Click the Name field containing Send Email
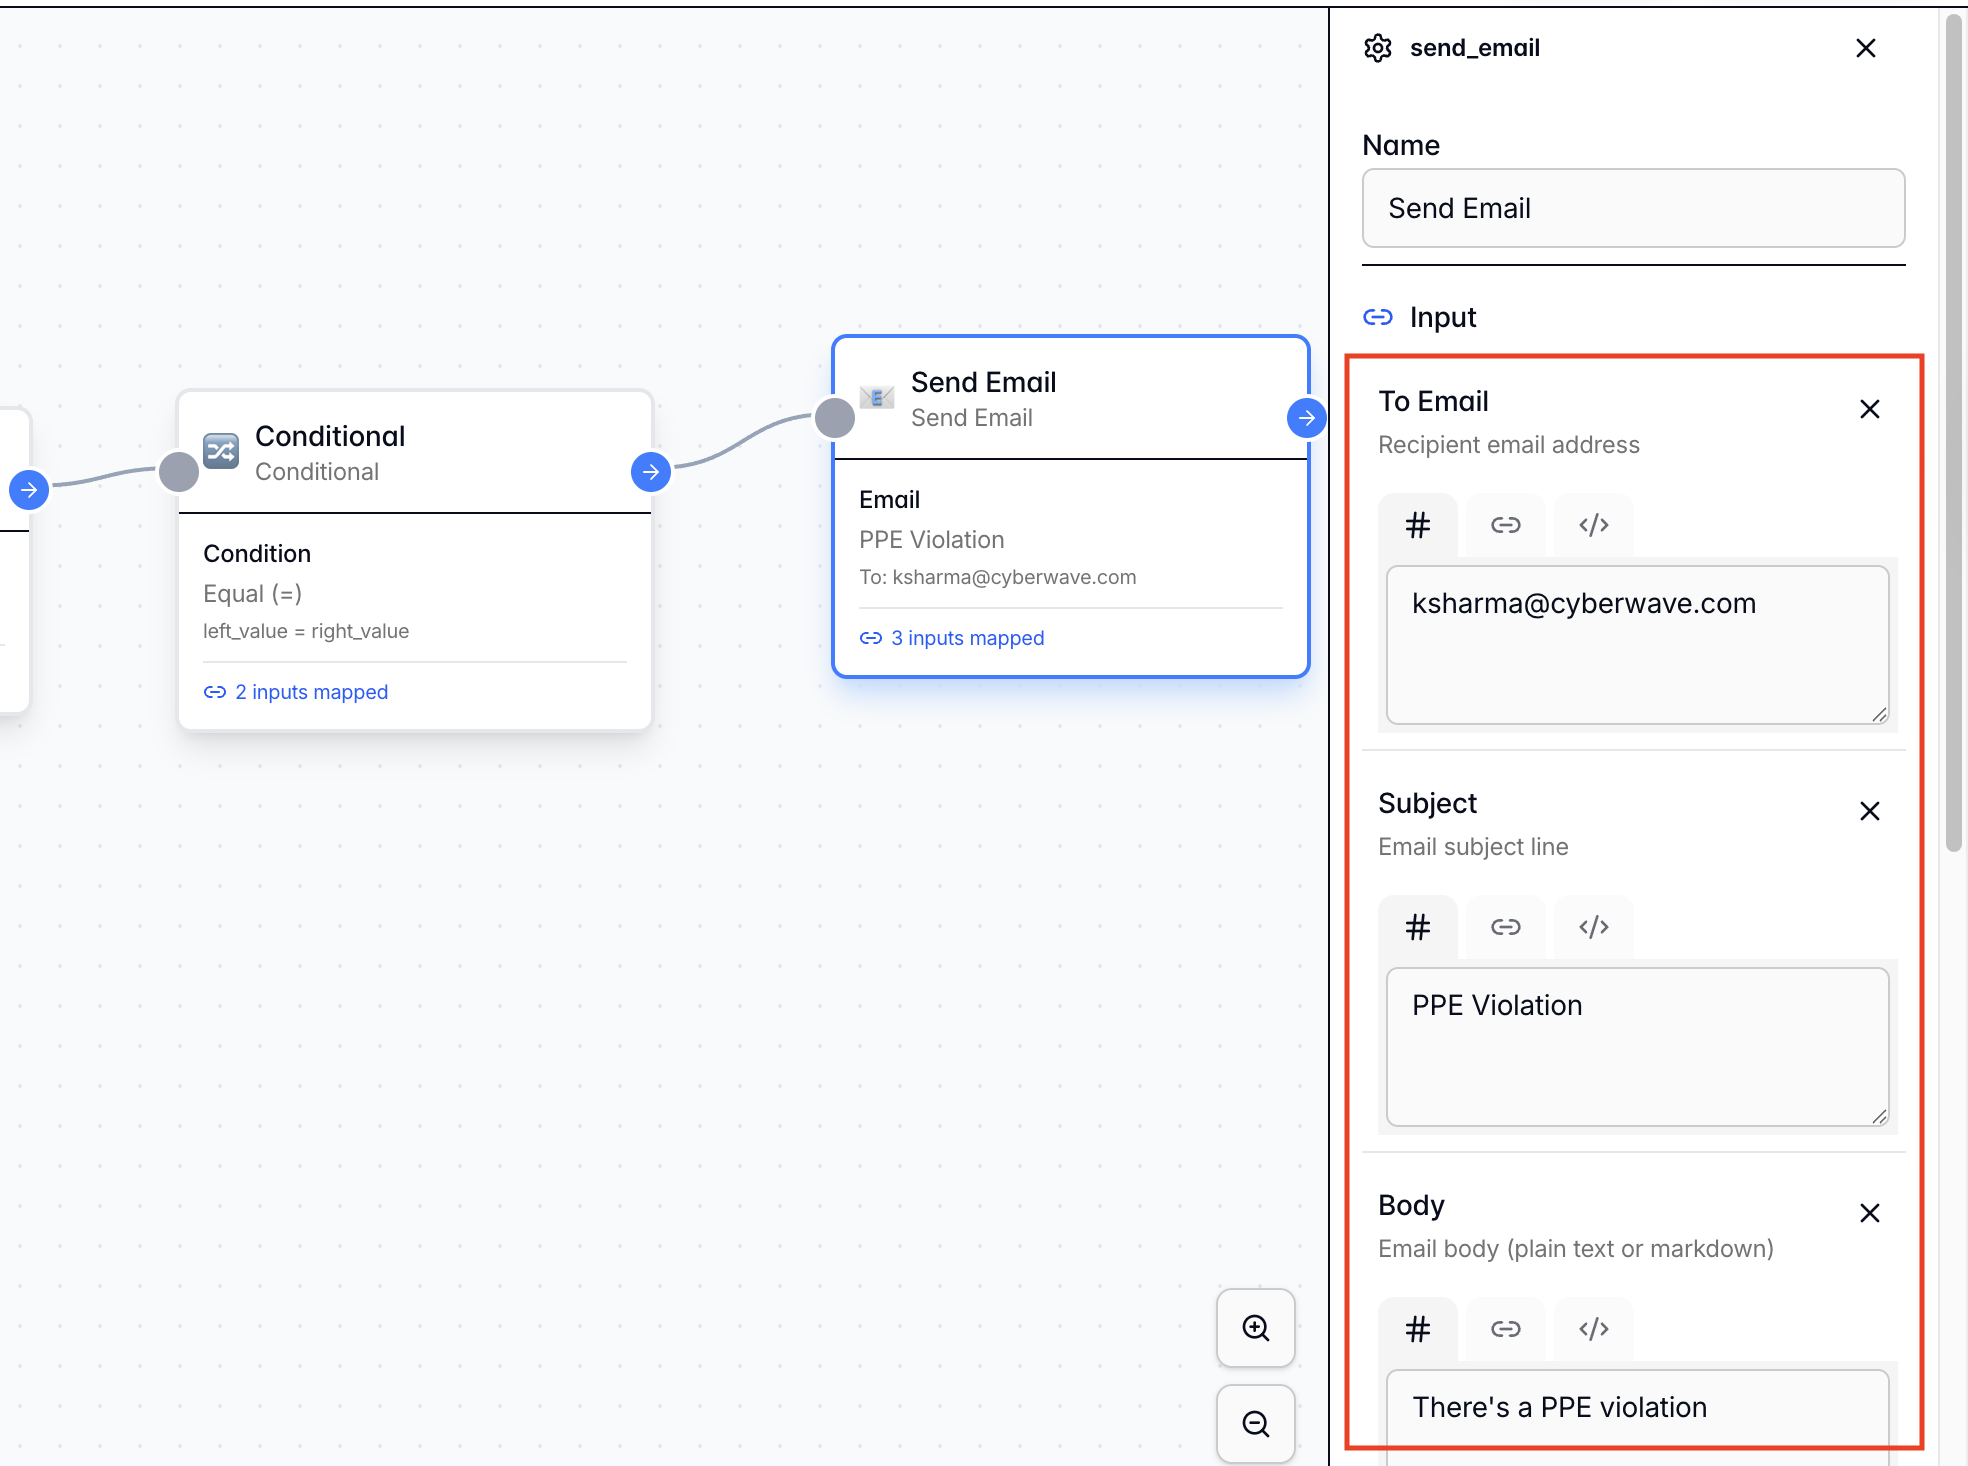Screen dimensions: 1968x1466 click(1633, 208)
